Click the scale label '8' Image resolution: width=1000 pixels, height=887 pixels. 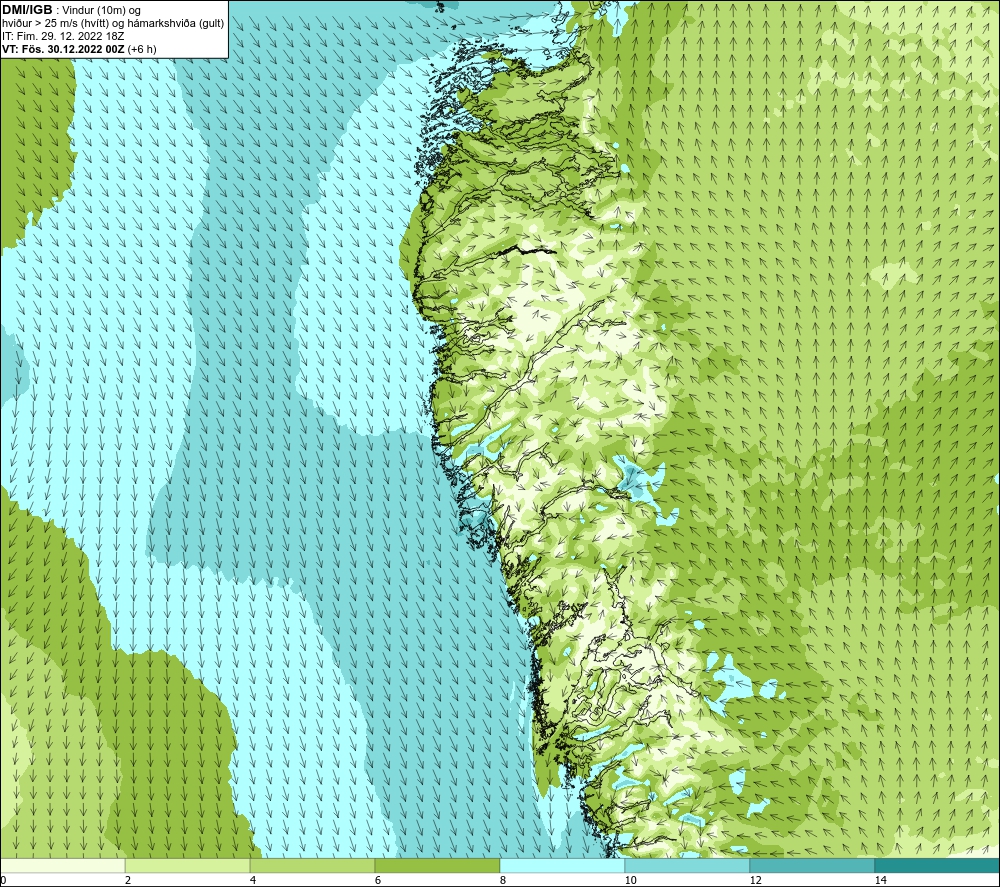[503, 880]
